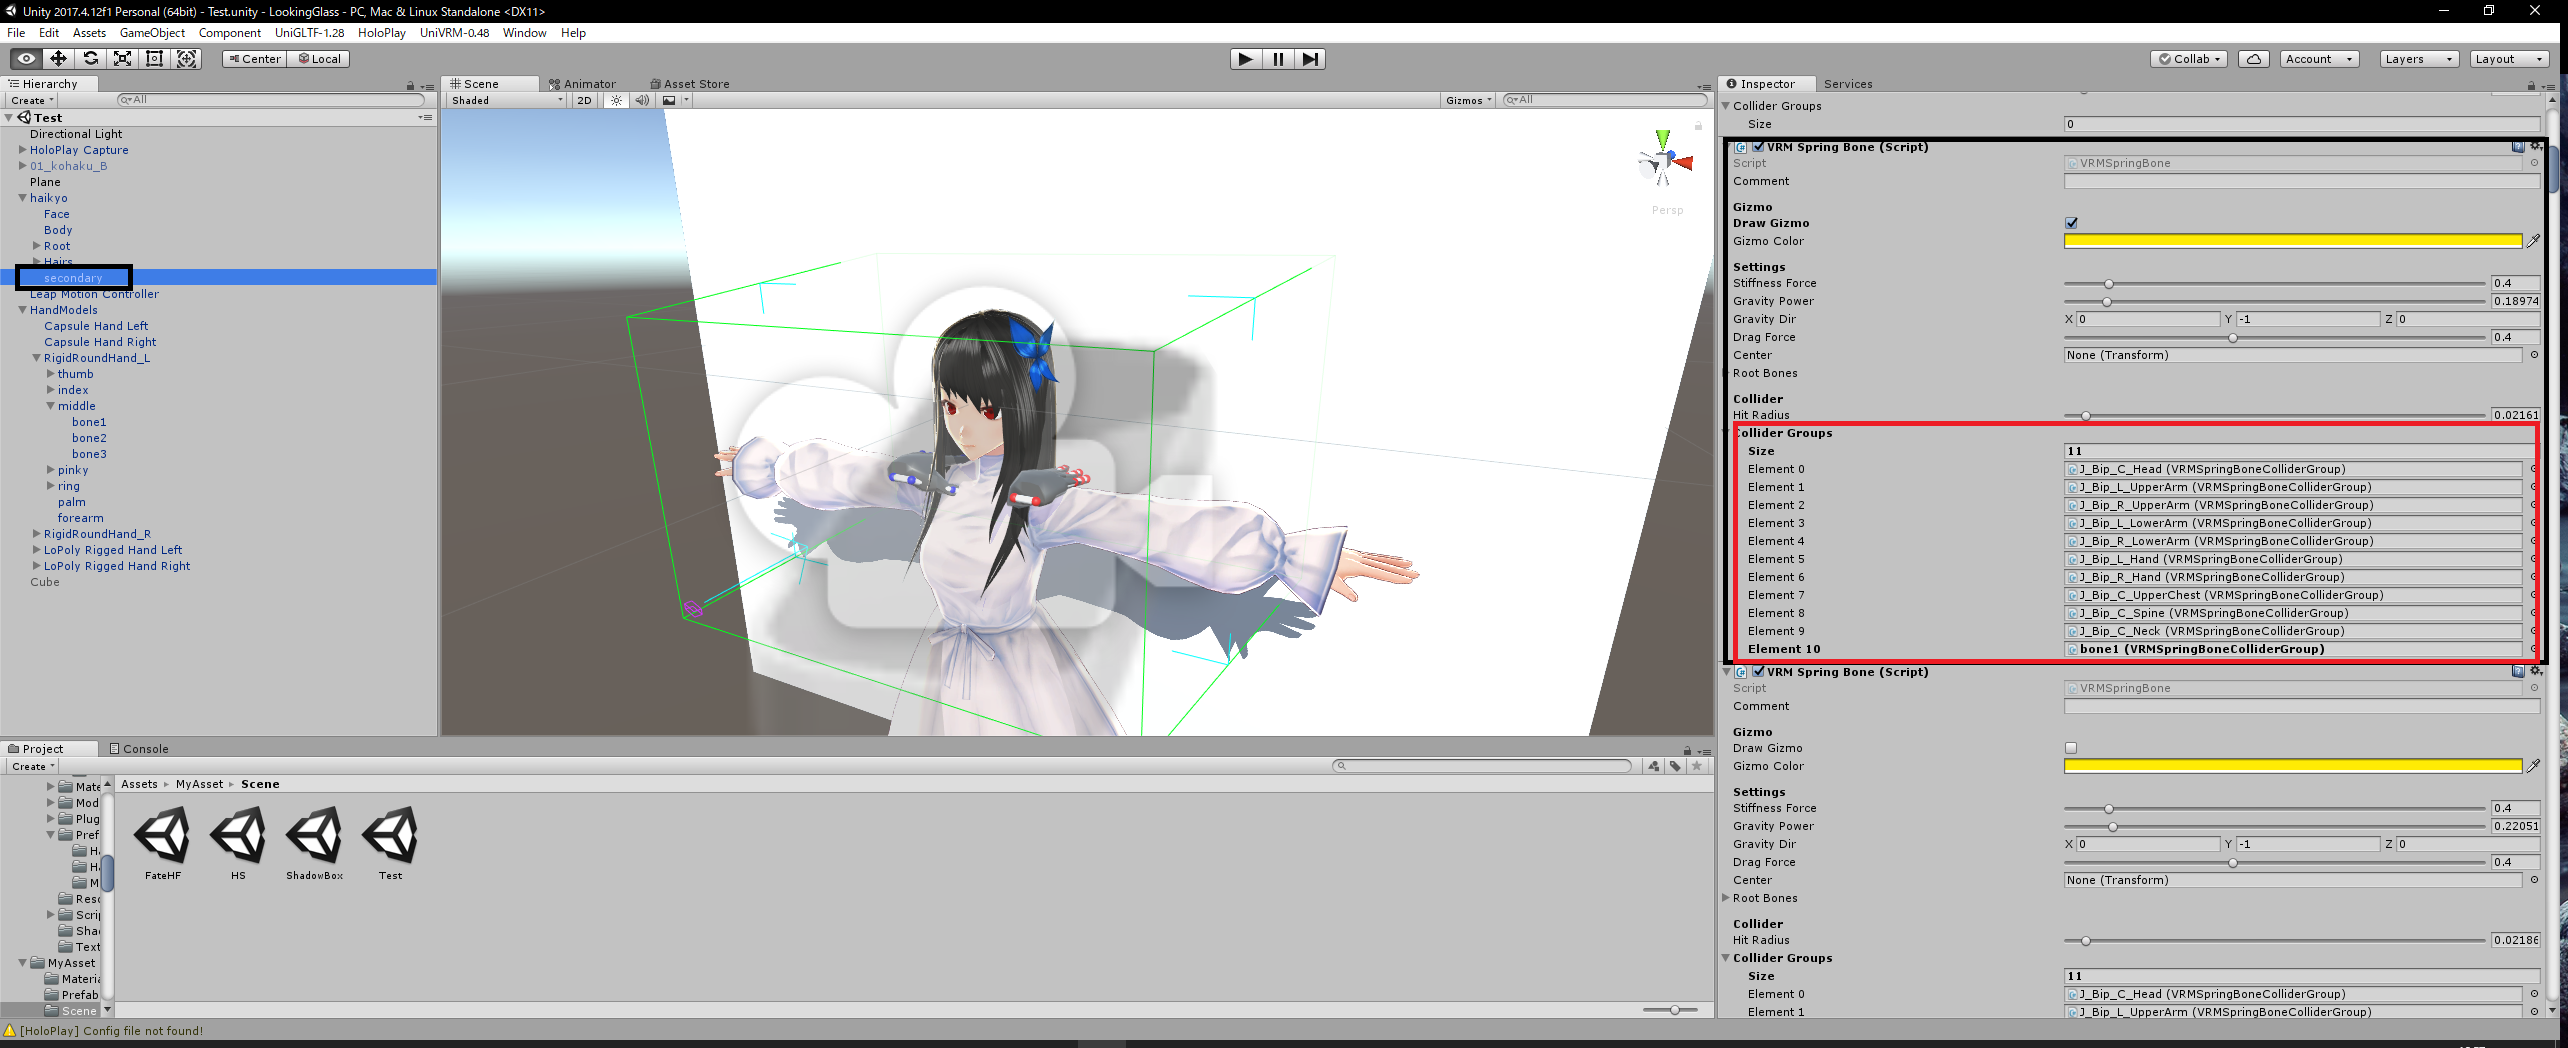The image size is (2568, 1048).
Task: Toggle Scene view lighting
Action: pyautogui.click(x=615, y=100)
